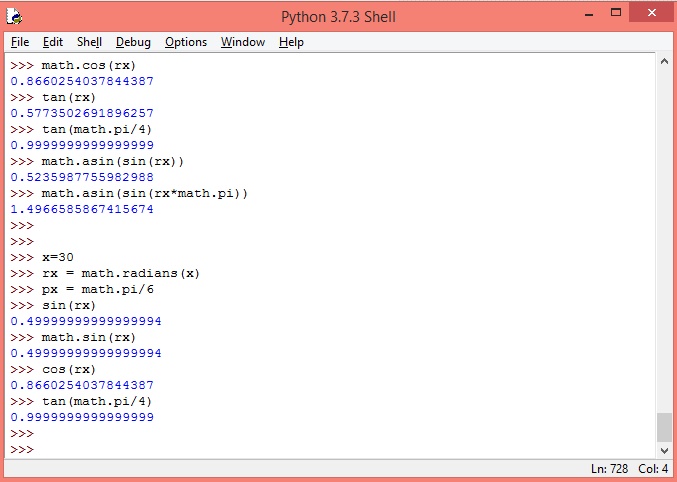Click the px = math.pi/6 line
Screen dimensions: 677x482
pyautogui.click(x=98, y=289)
